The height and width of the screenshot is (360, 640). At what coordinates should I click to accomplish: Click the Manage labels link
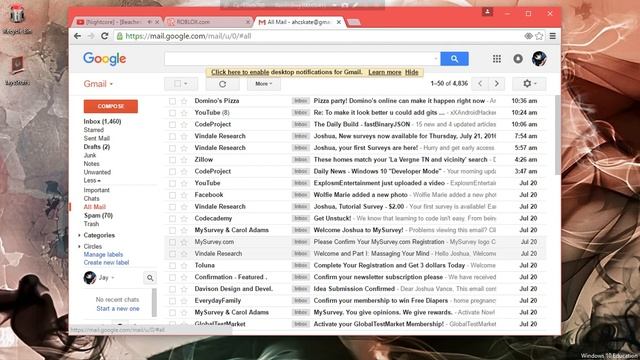pyautogui.click(x=103, y=255)
